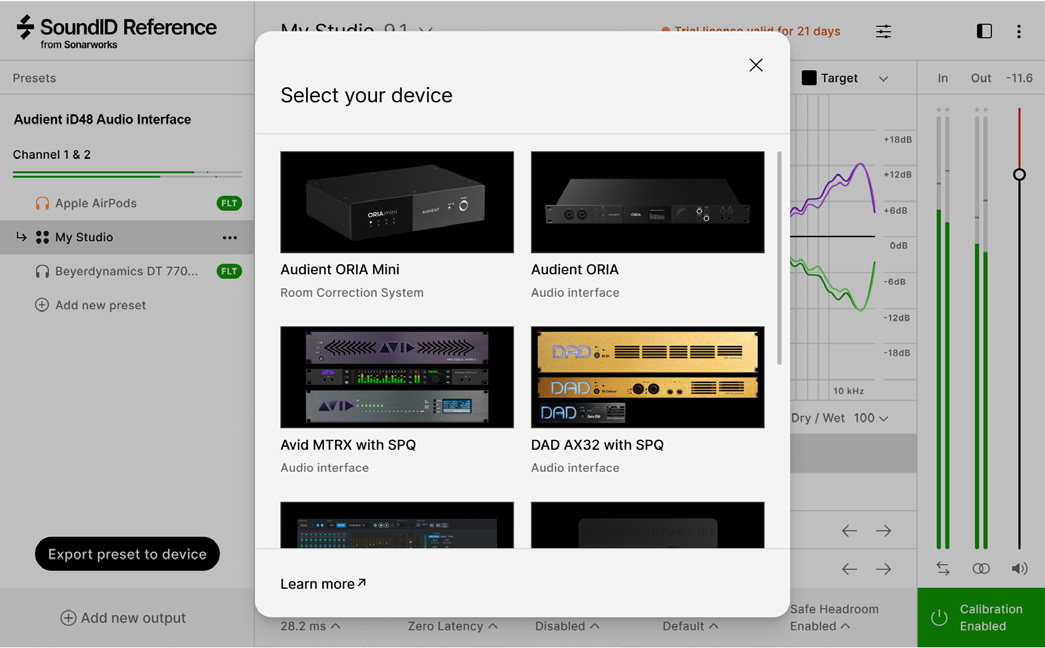1045x648 pixels.
Task: Click the output volume slider handle
Action: (1019, 175)
